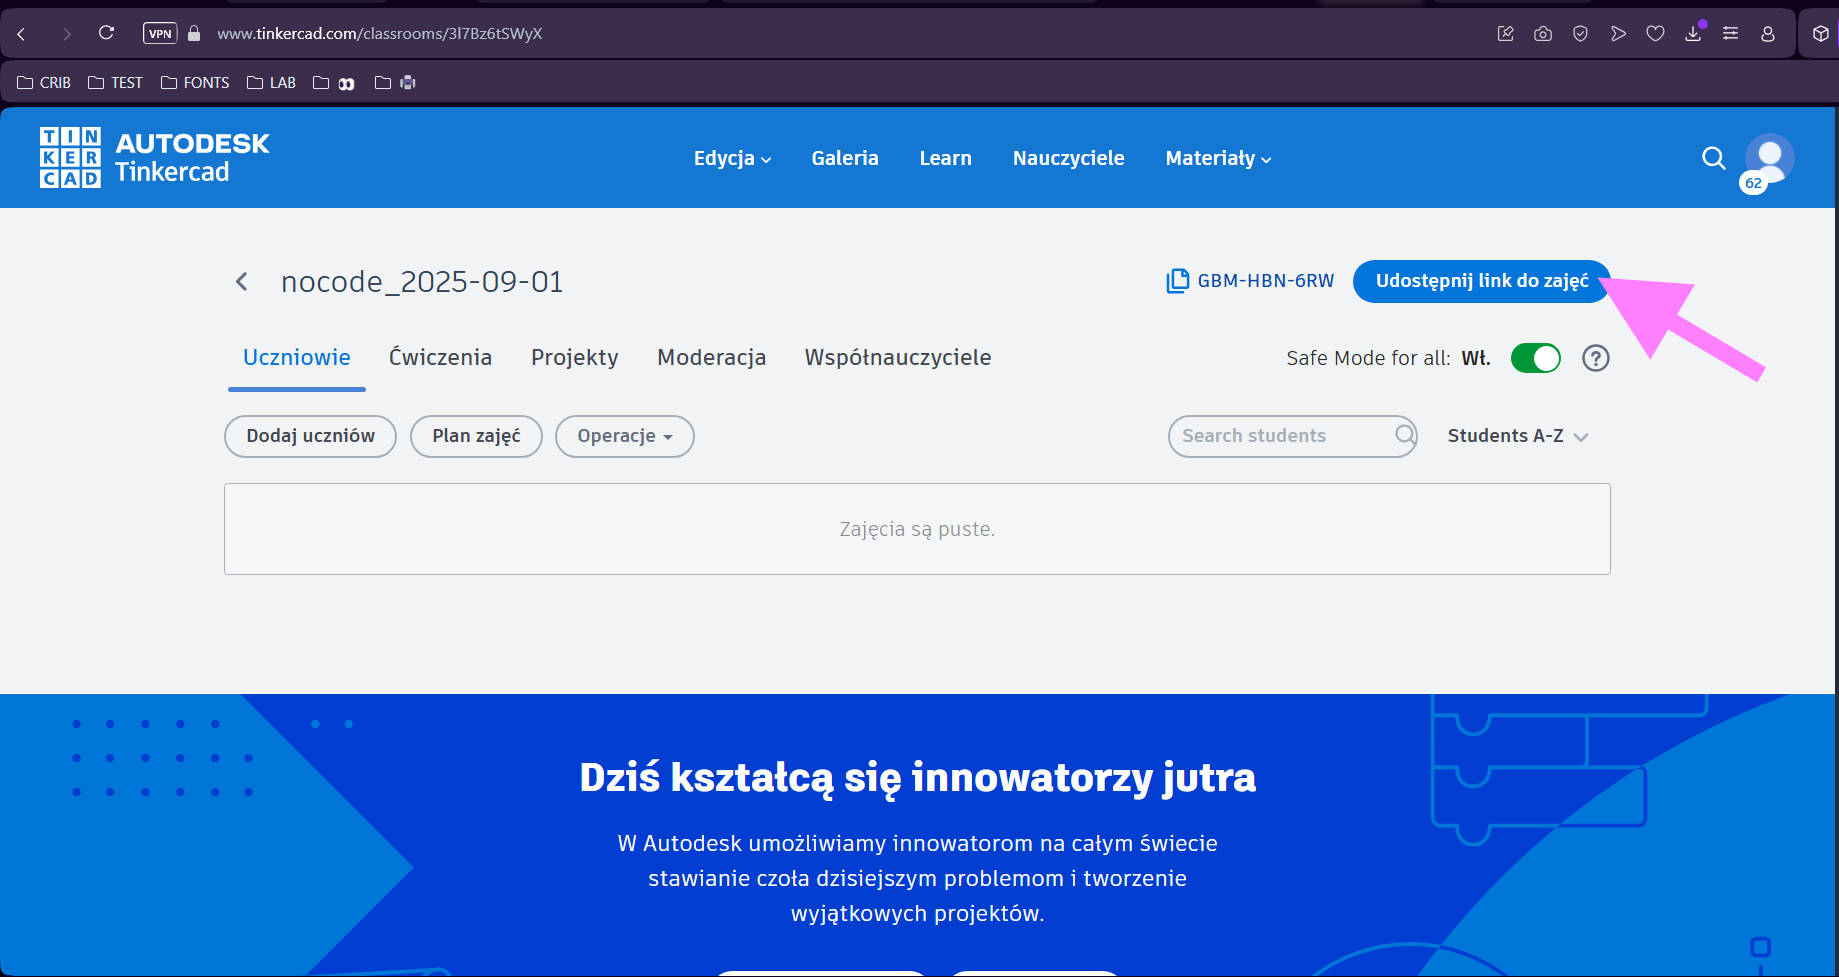Image resolution: width=1839 pixels, height=977 pixels.
Task: Click the back arrow beside nocode_2025-09-01
Action: point(241,281)
